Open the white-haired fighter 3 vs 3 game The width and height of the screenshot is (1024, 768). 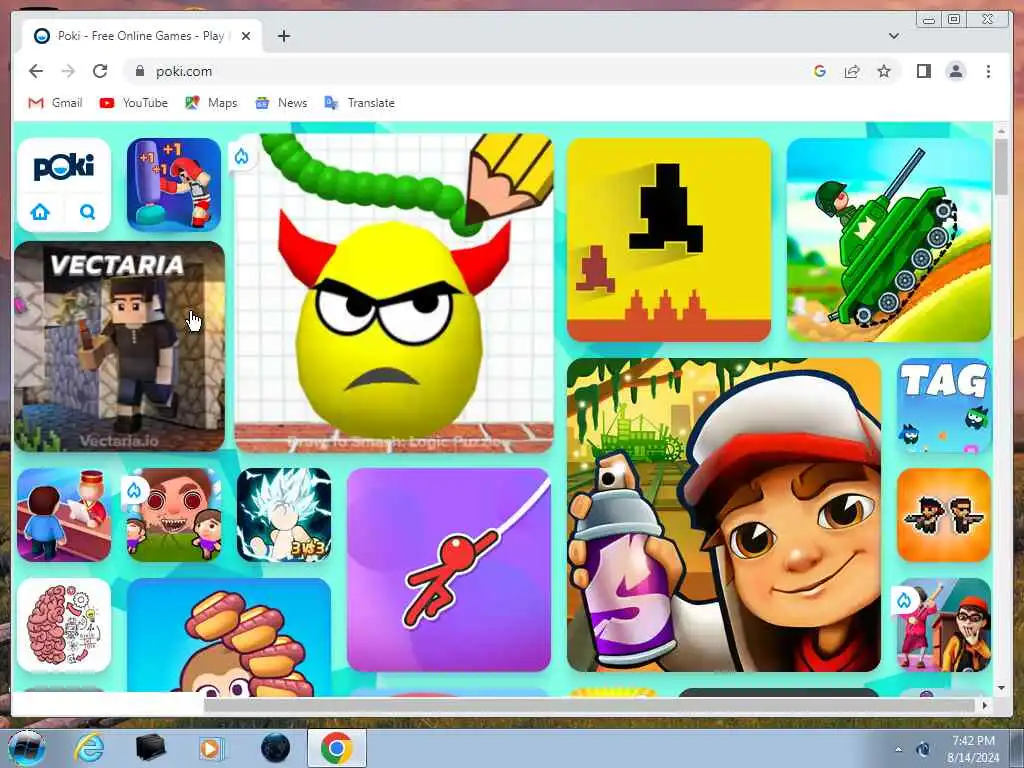click(x=284, y=515)
